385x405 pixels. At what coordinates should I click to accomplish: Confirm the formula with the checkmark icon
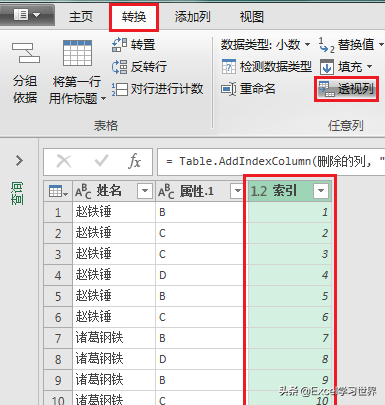[x=101, y=161]
